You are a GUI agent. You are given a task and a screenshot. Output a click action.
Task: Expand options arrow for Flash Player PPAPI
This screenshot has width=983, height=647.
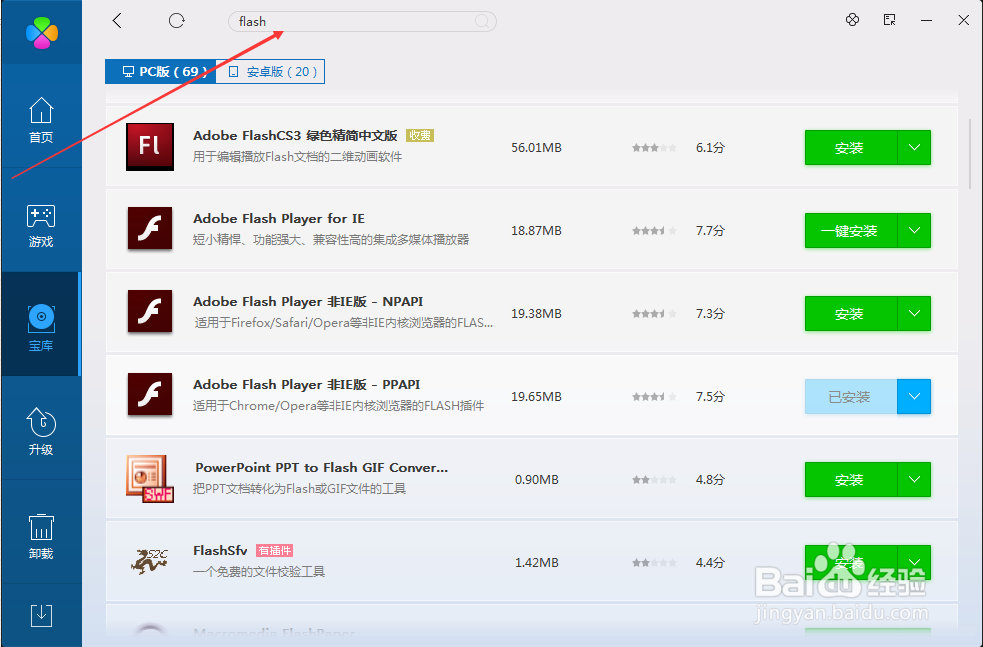pos(914,397)
